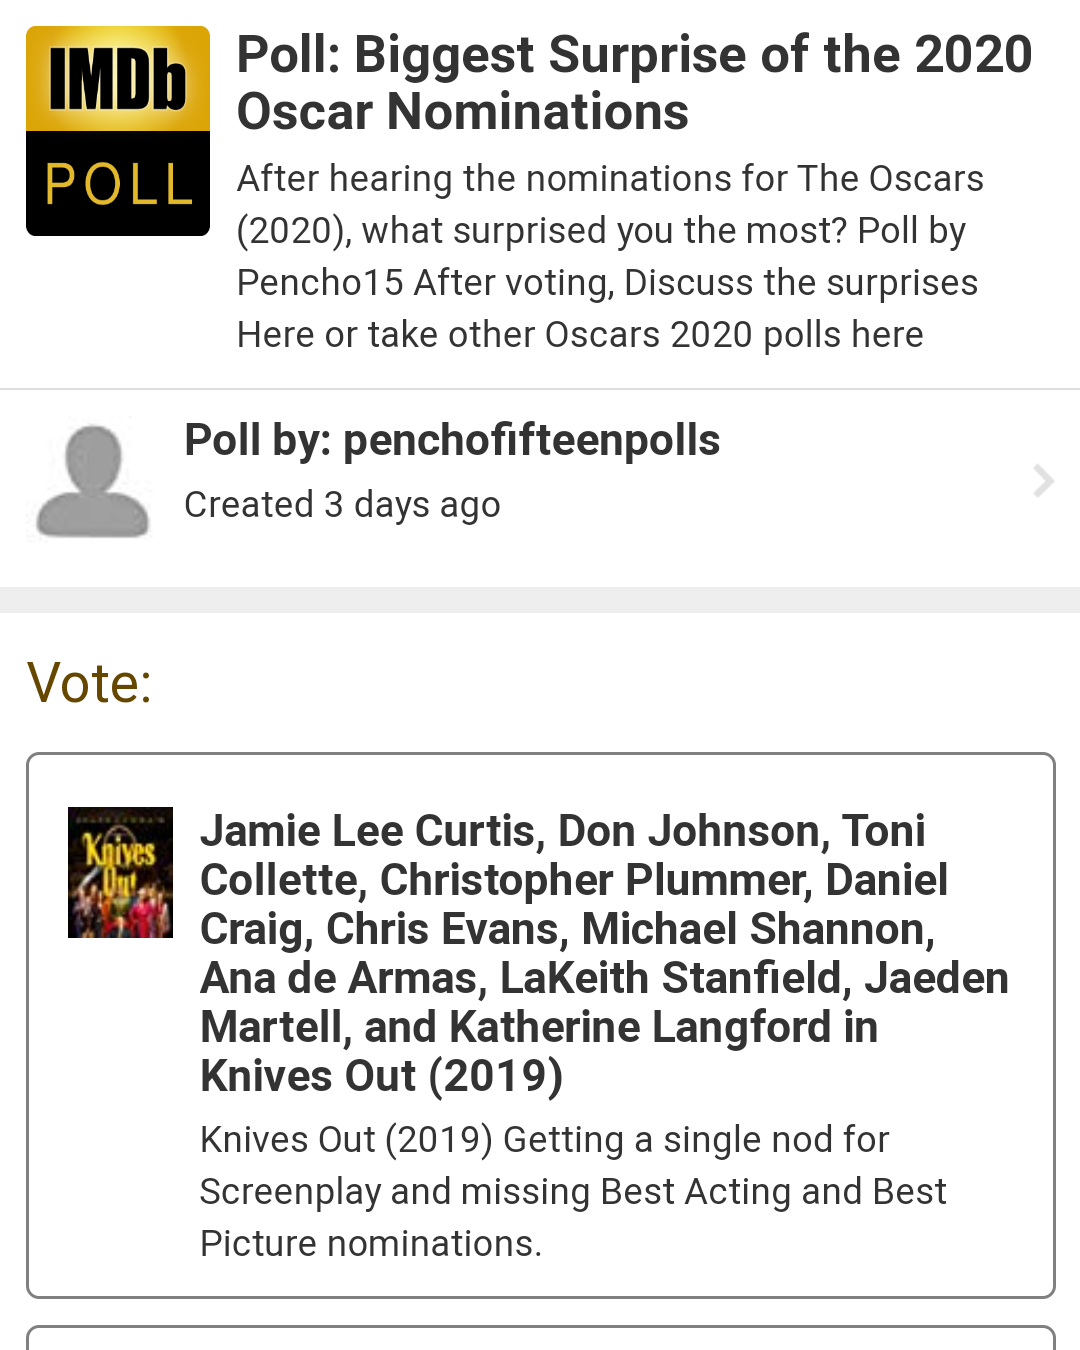Click the IMDb Poll logo

tap(118, 130)
